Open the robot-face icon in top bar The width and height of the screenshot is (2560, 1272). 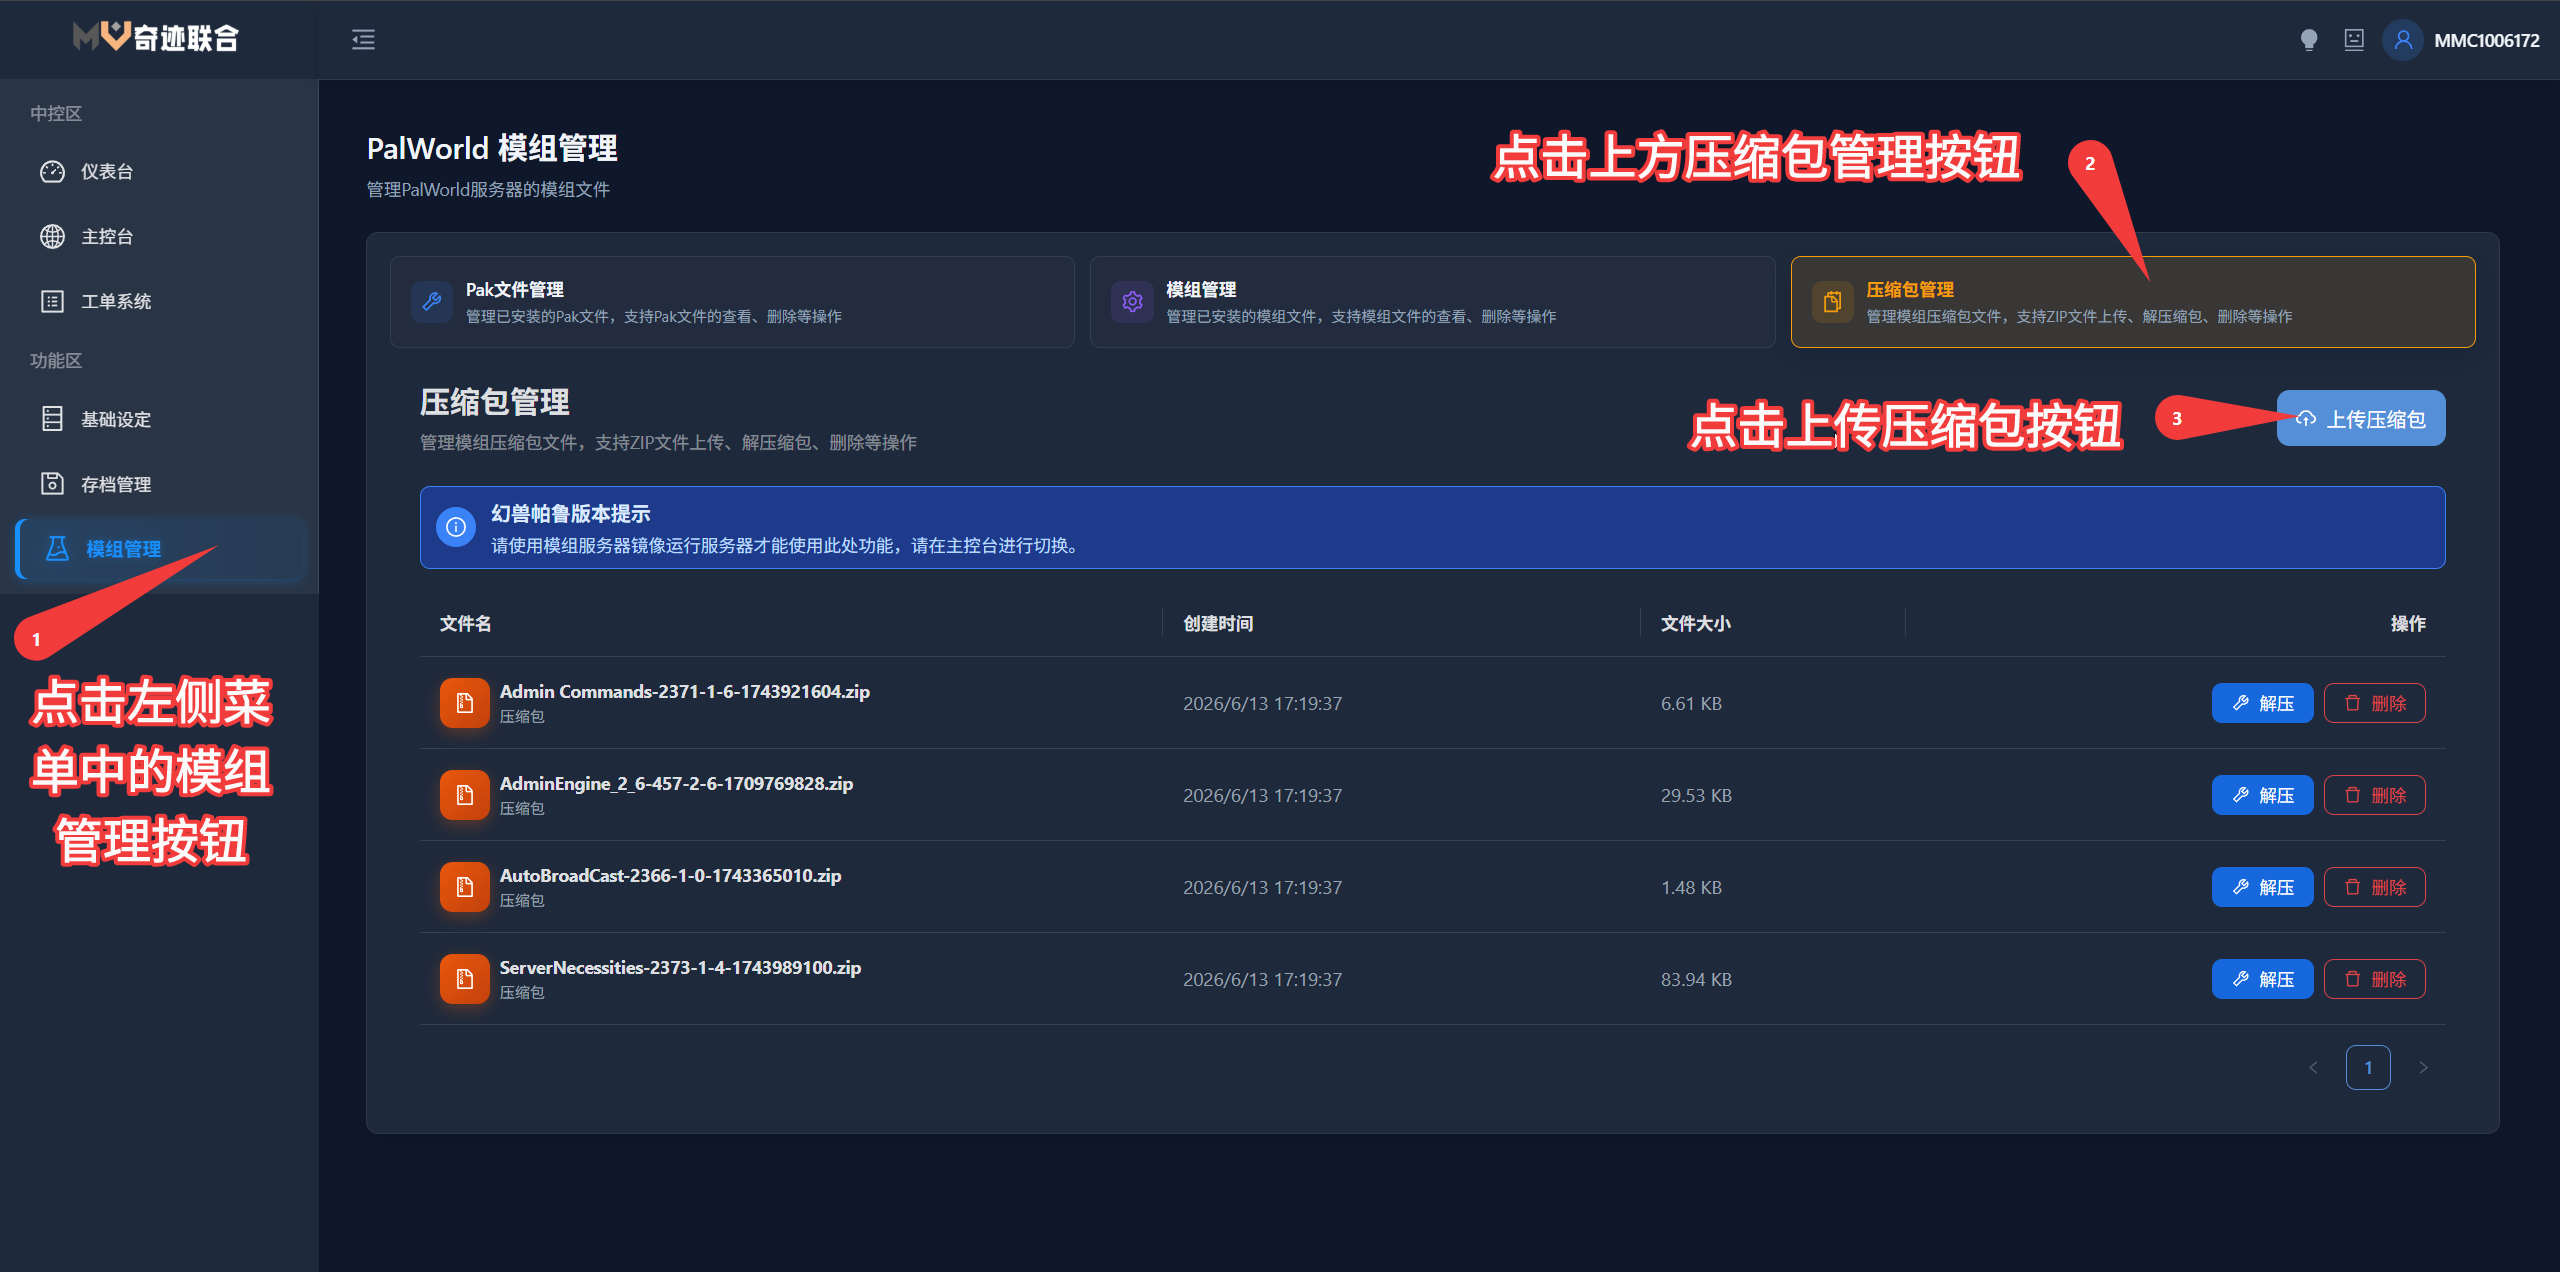point(2354,40)
